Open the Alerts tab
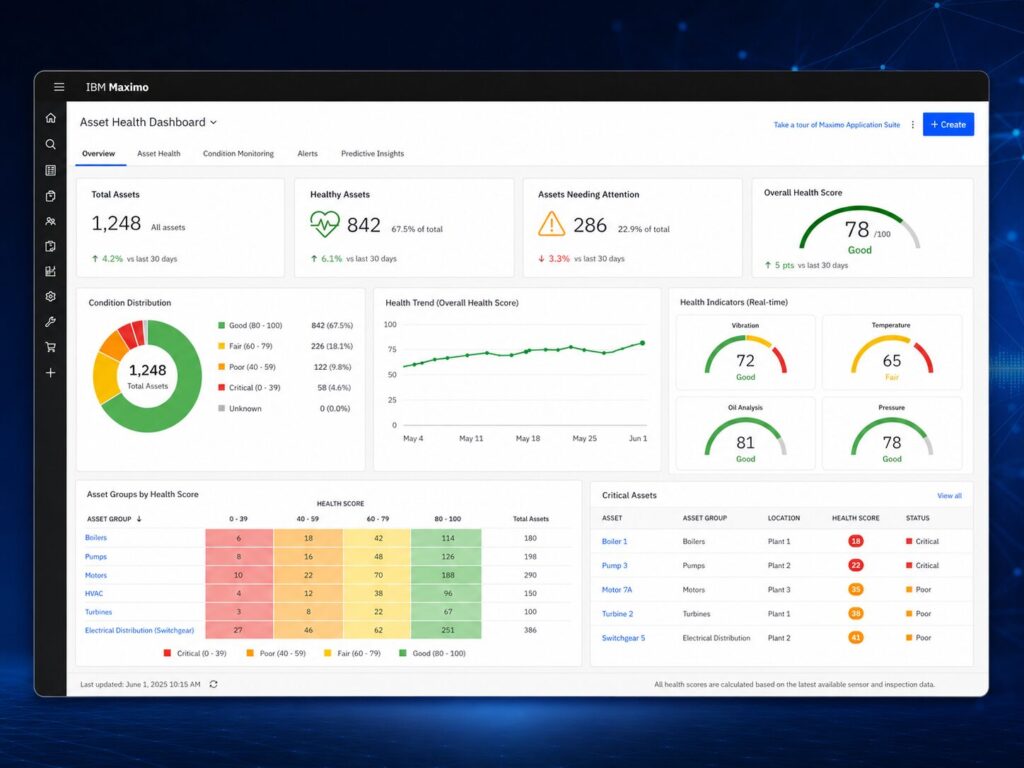 pyautogui.click(x=308, y=153)
